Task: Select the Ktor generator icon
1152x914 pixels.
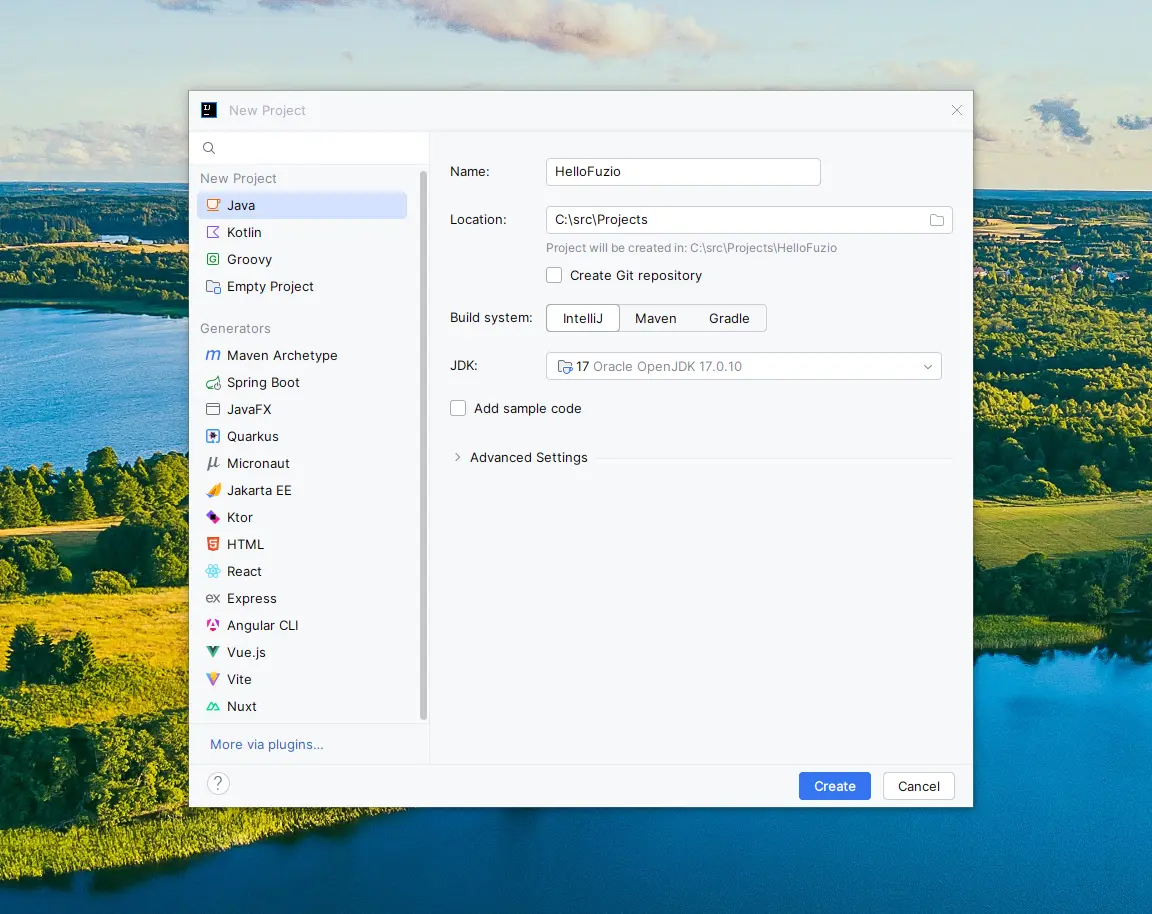Action: pyautogui.click(x=213, y=517)
